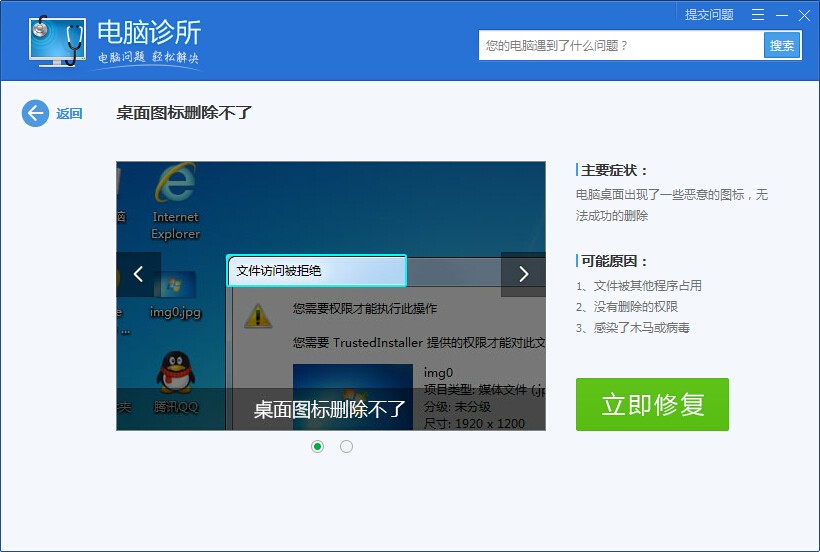Click reason 2、没有删除的权限
Image resolution: width=820 pixels, height=552 pixels.
tap(627, 307)
